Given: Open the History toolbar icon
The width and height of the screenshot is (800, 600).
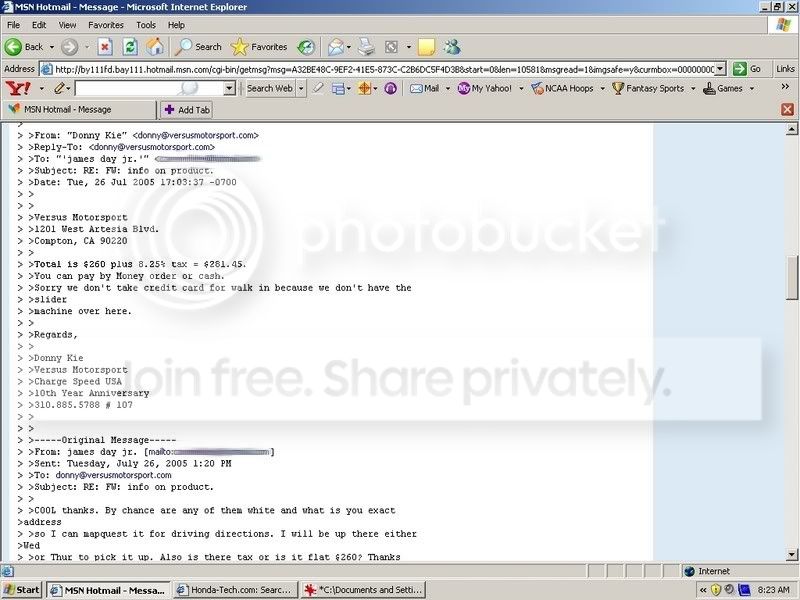Looking at the screenshot, I should pos(306,47).
